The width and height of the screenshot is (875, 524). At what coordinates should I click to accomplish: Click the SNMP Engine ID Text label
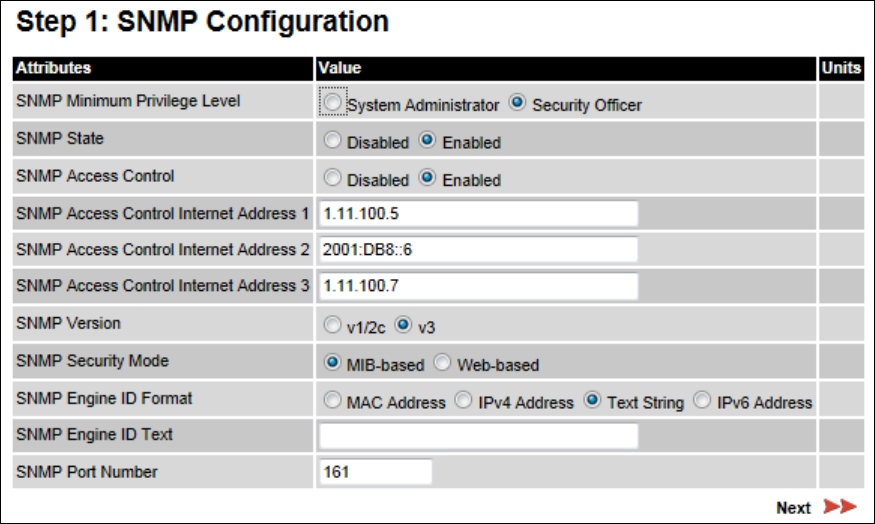point(95,434)
